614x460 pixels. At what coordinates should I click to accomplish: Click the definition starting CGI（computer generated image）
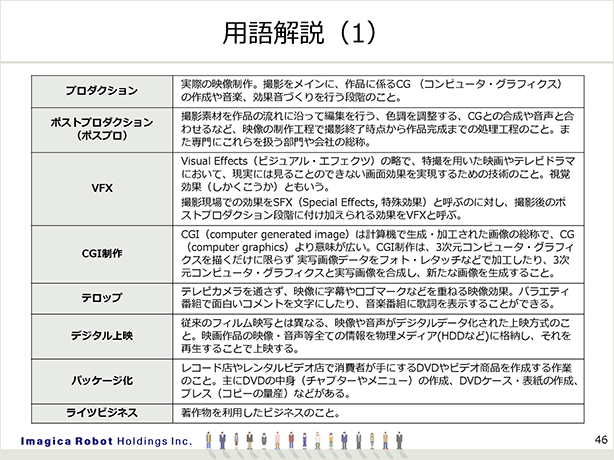[x=377, y=254]
